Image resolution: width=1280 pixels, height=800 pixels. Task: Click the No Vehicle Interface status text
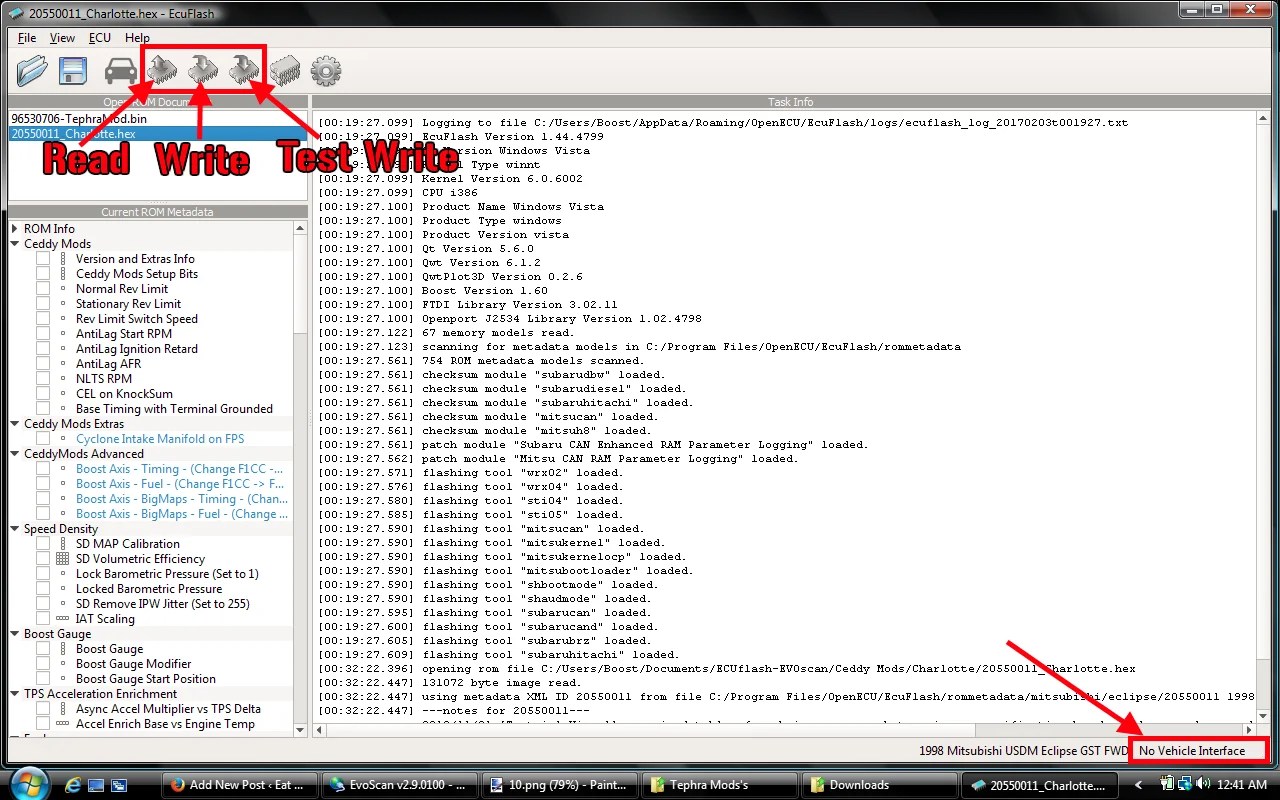(1192, 750)
